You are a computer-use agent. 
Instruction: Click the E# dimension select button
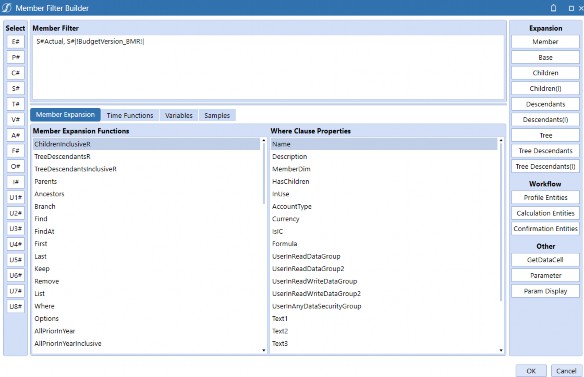(15, 42)
